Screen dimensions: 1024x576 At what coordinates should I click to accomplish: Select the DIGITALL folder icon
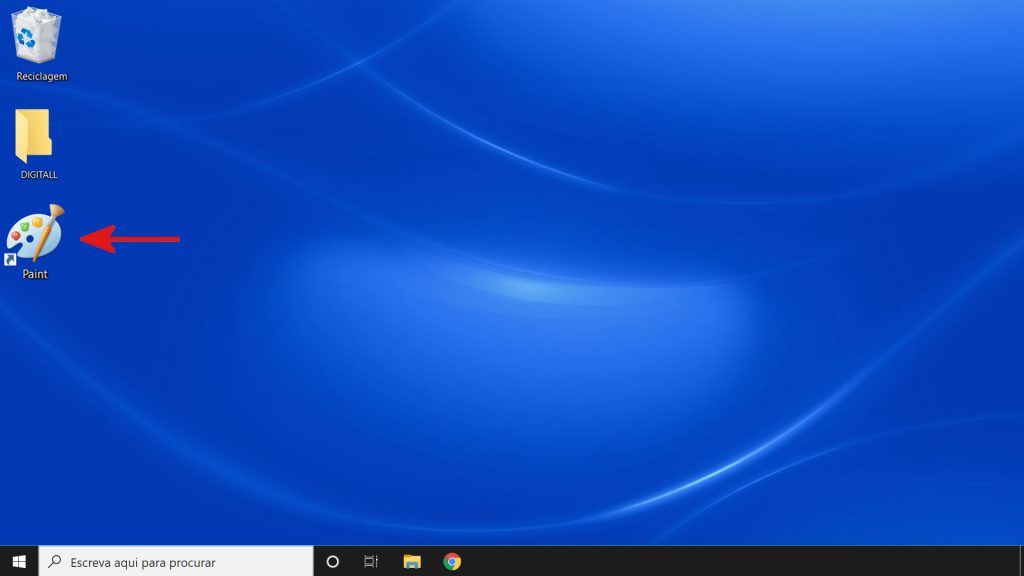tap(33, 135)
